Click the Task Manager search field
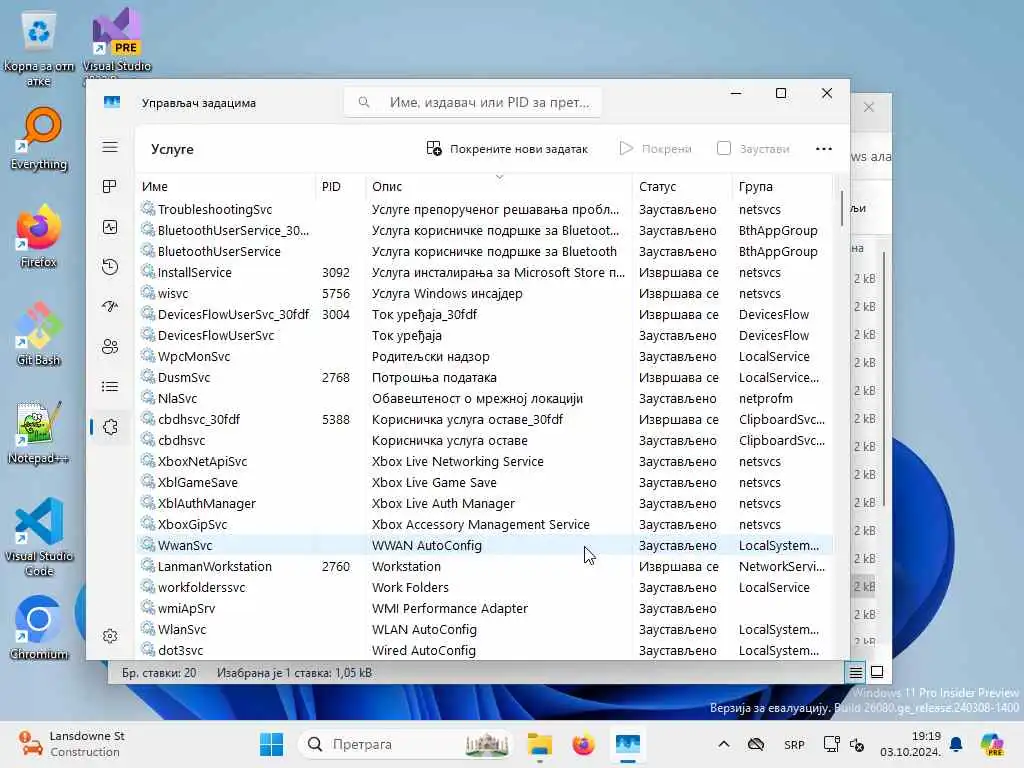This screenshot has width=1024, height=768. 473,103
